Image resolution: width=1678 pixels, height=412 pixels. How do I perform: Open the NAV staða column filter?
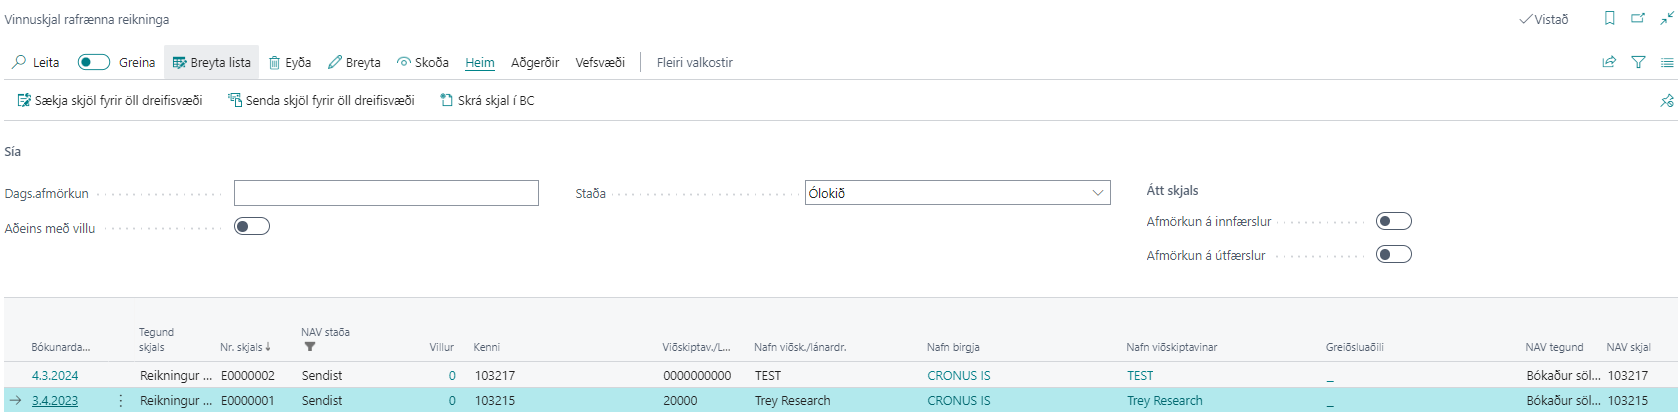click(309, 347)
